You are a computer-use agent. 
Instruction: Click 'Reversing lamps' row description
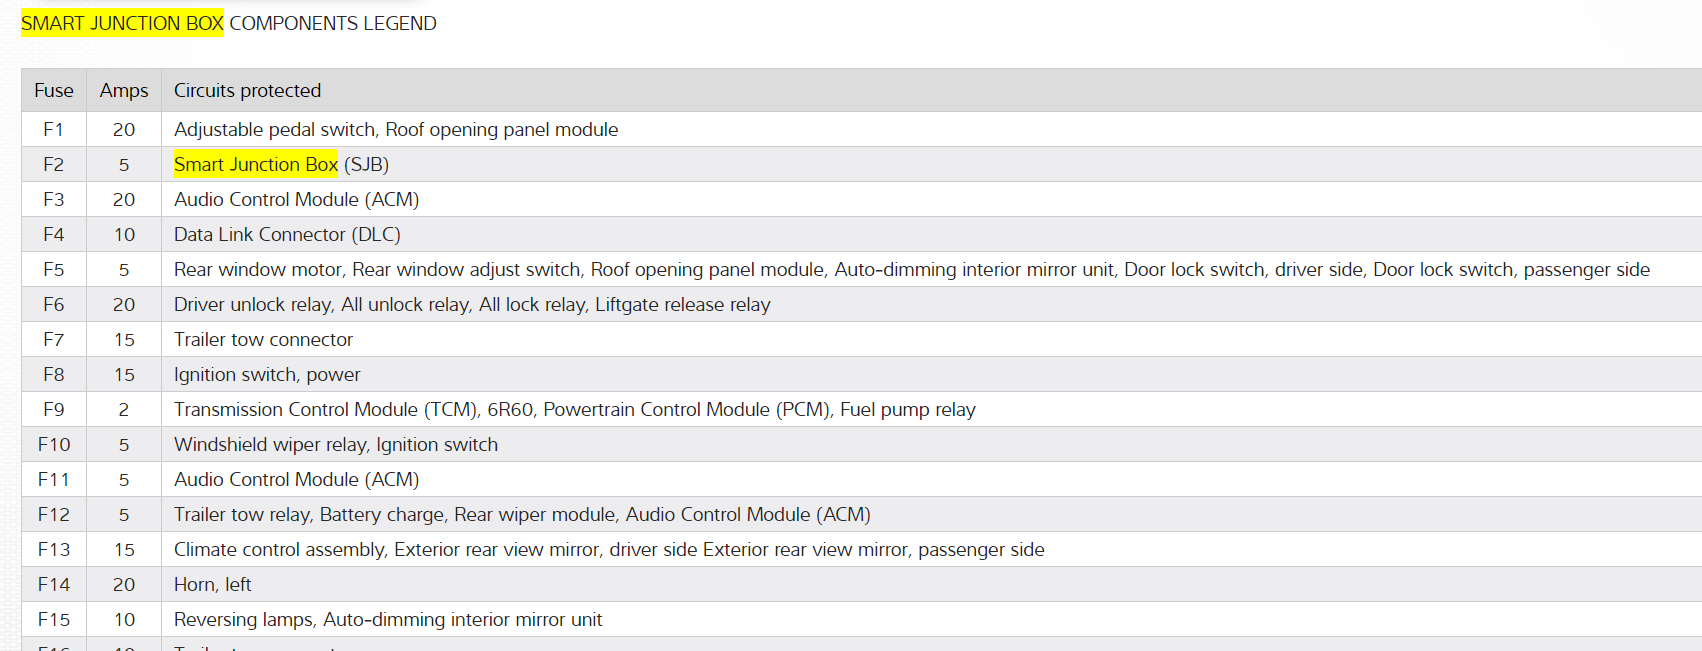pyautogui.click(x=388, y=619)
